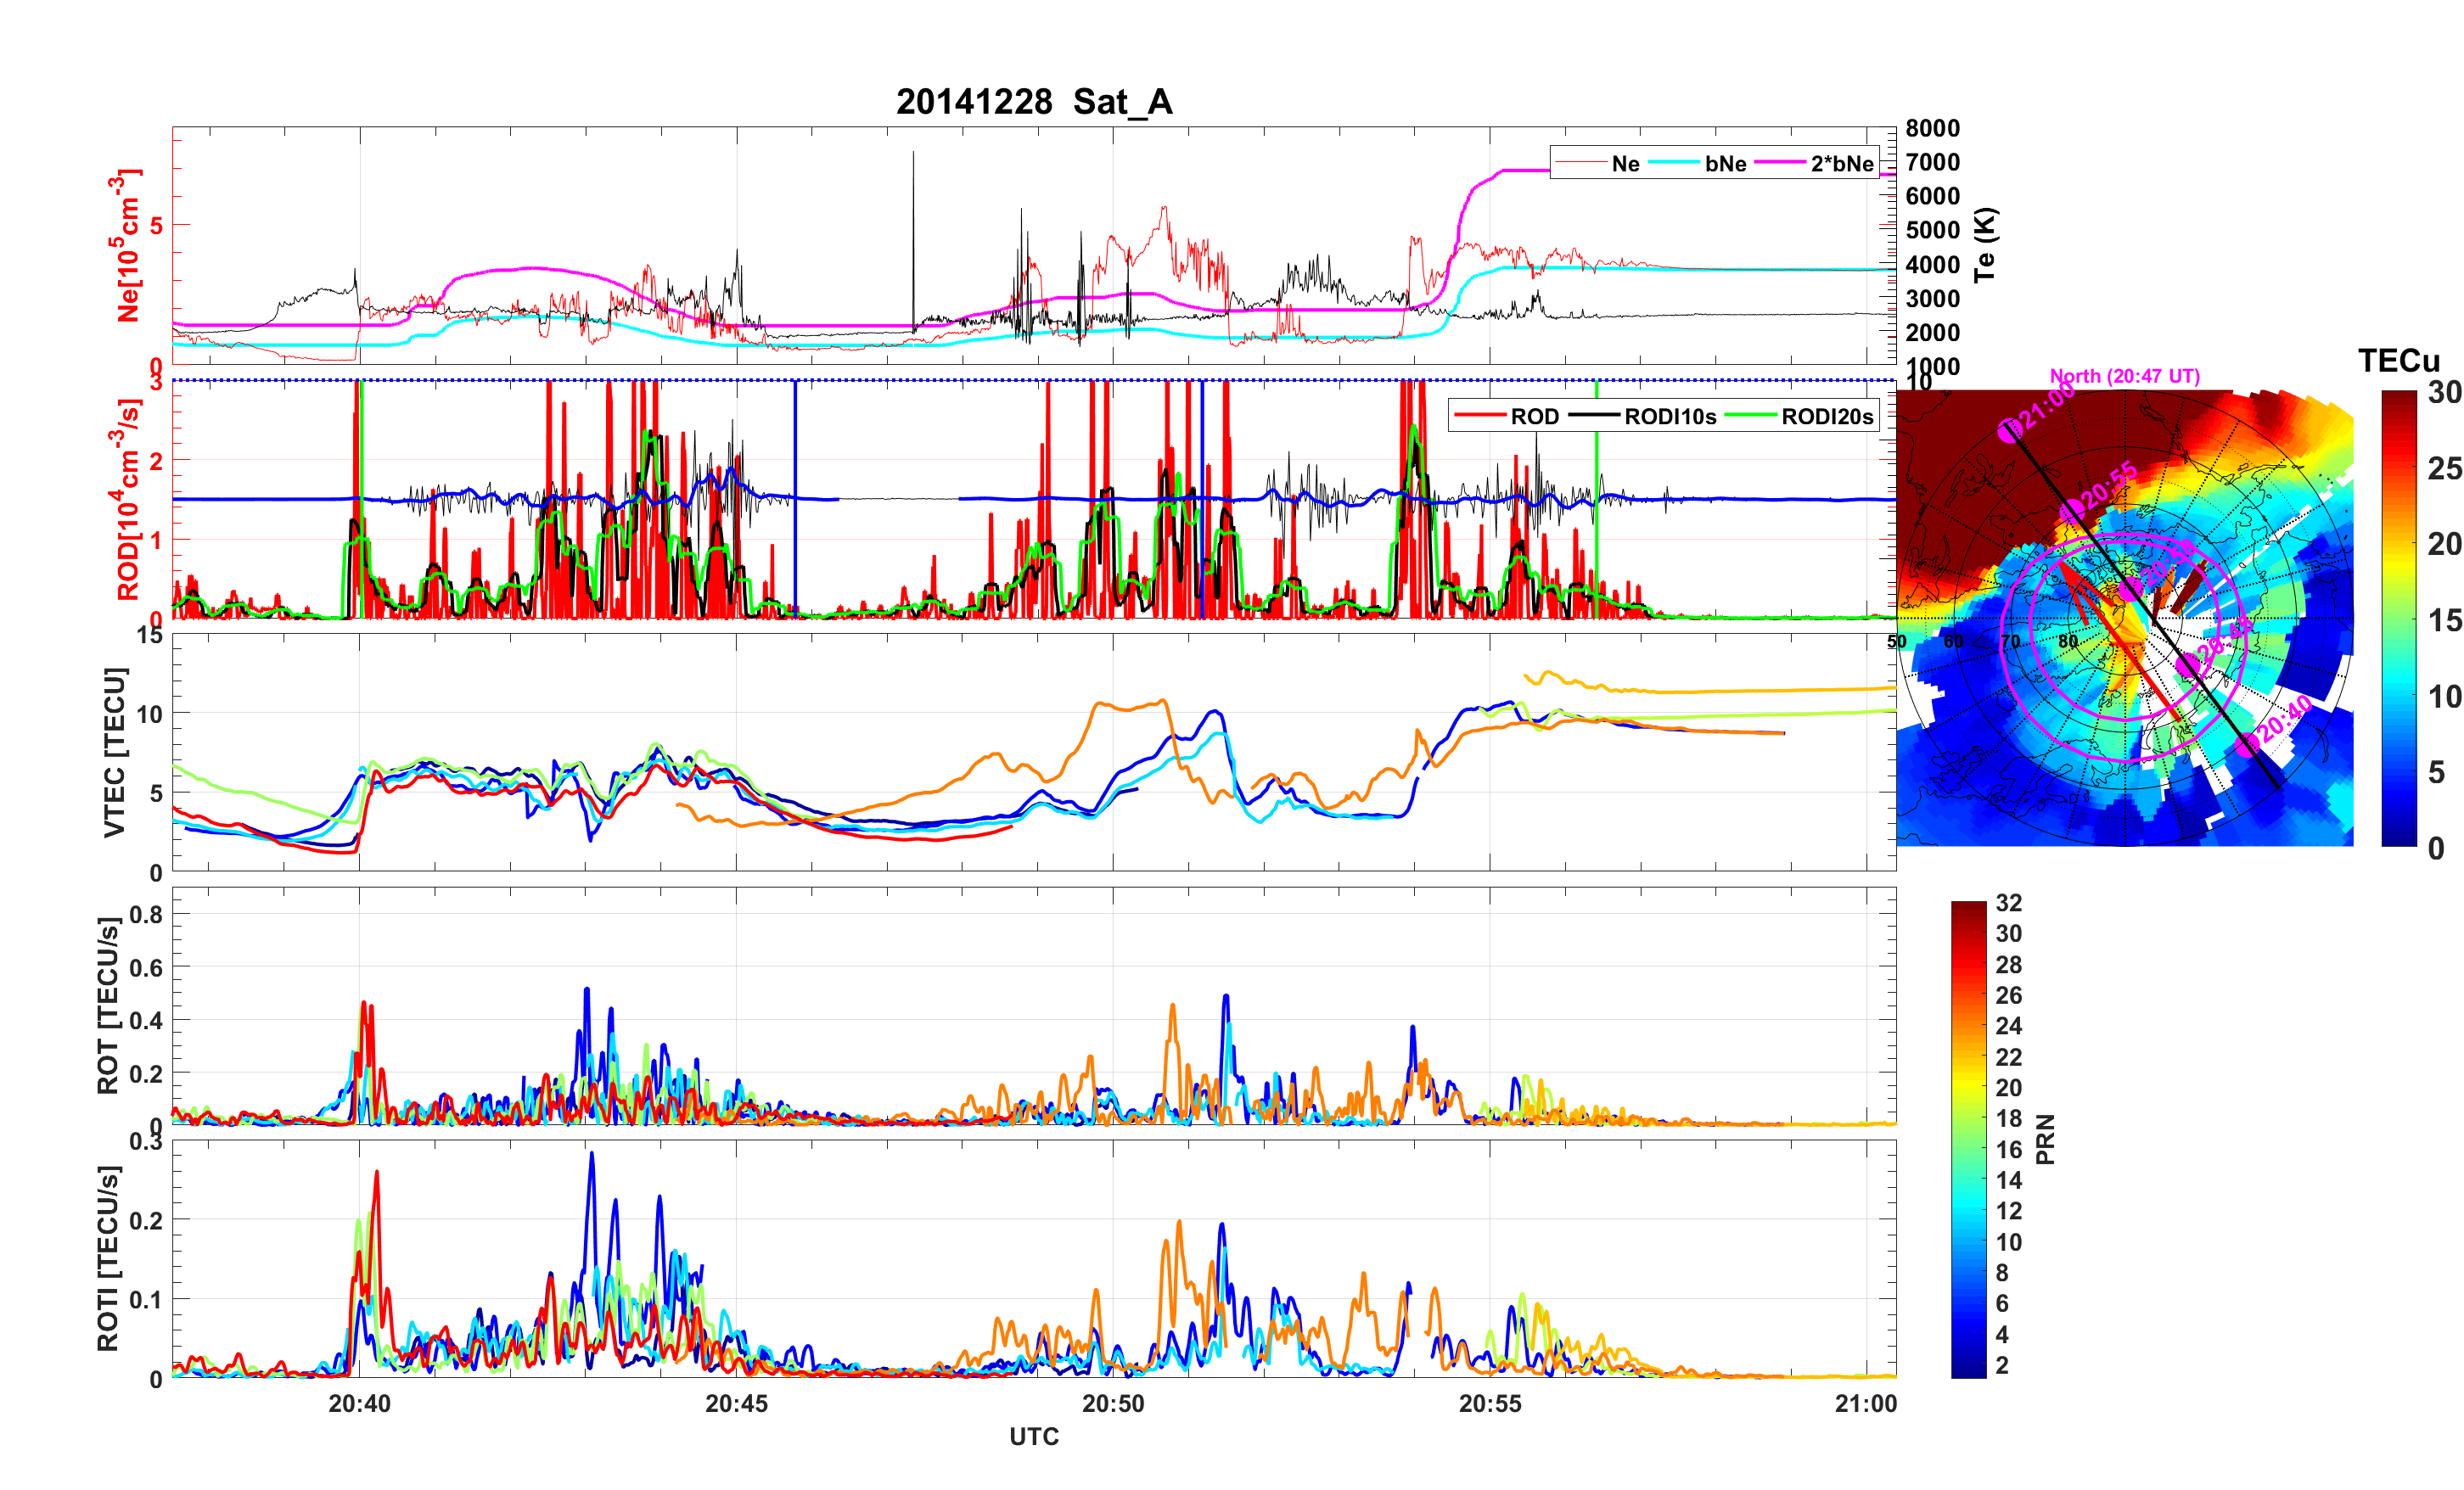Click the magenta 21:00 marker dot on the polar map
This screenshot has width=2464, height=1490.
(x=2009, y=431)
